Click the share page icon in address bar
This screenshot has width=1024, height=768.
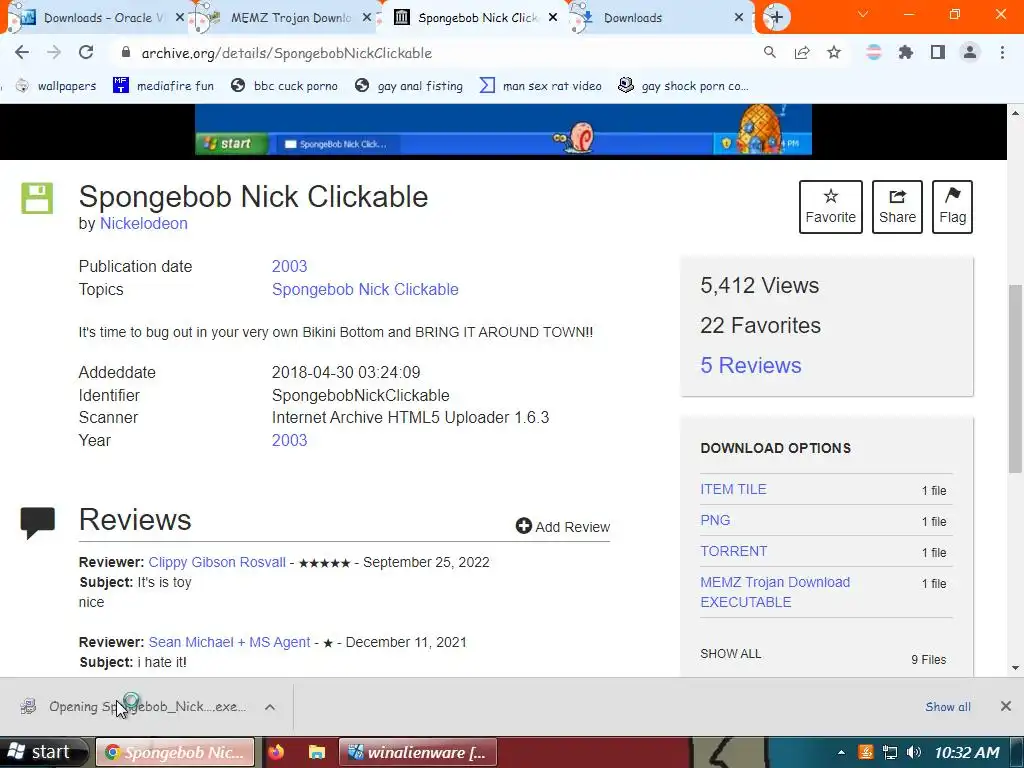coord(802,53)
